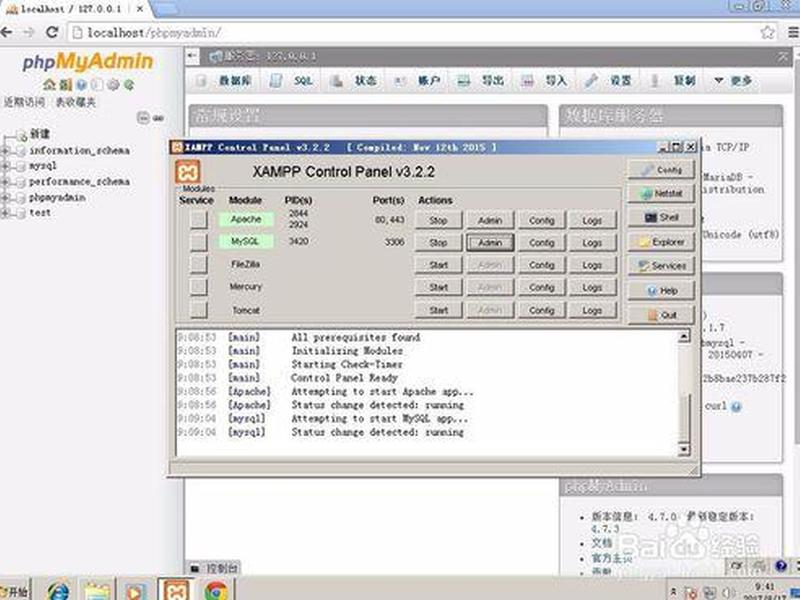
Task: Open the 表收藏夹 sidebar tab
Action: click(75, 102)
